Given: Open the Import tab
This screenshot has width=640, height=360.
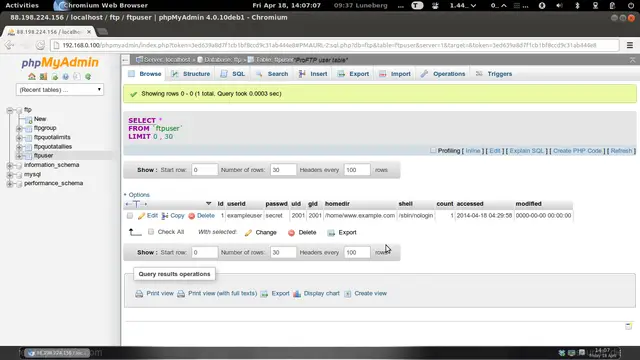Looking at the screenshot, I should [x=395, y=74].
